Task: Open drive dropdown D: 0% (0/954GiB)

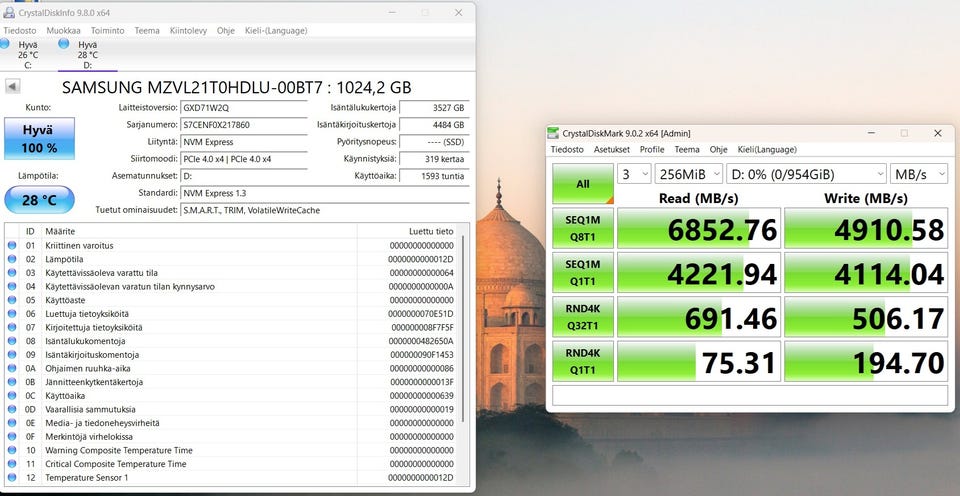Action: tap(806, 174)
